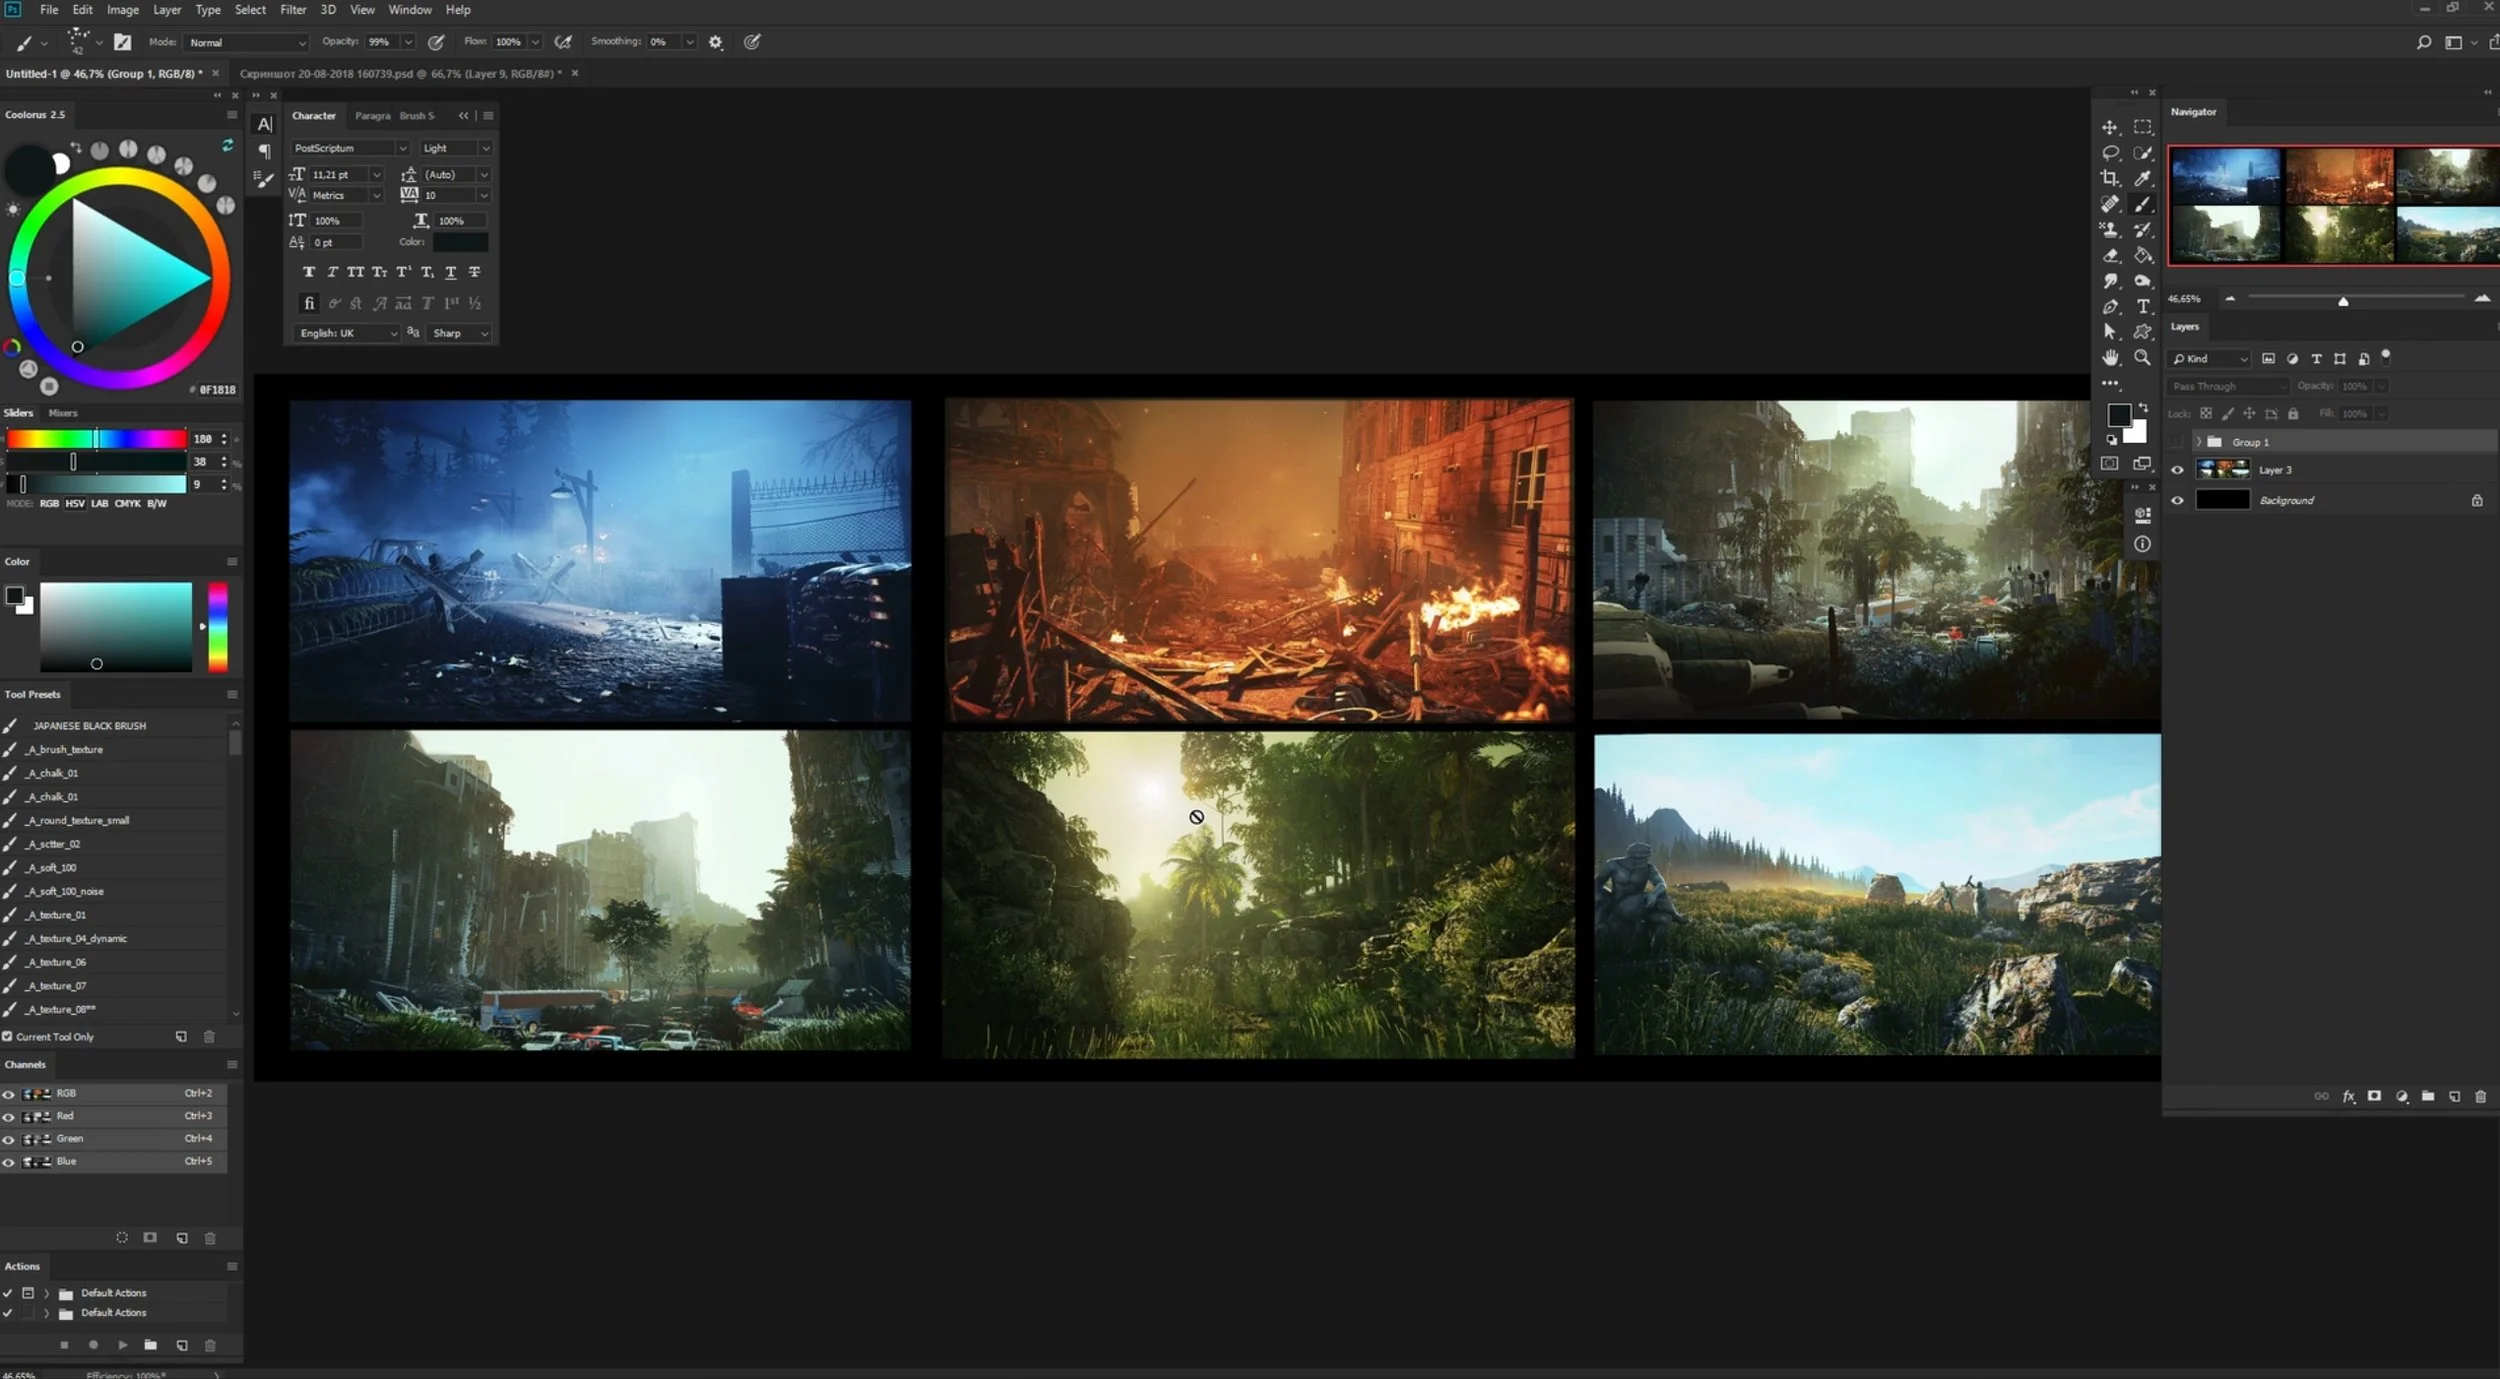Image resolution: width=2500 pixels, height=1379 pixels.
Task: Open the brush blending Mode dropdown
Action: [x=247, y=42]
